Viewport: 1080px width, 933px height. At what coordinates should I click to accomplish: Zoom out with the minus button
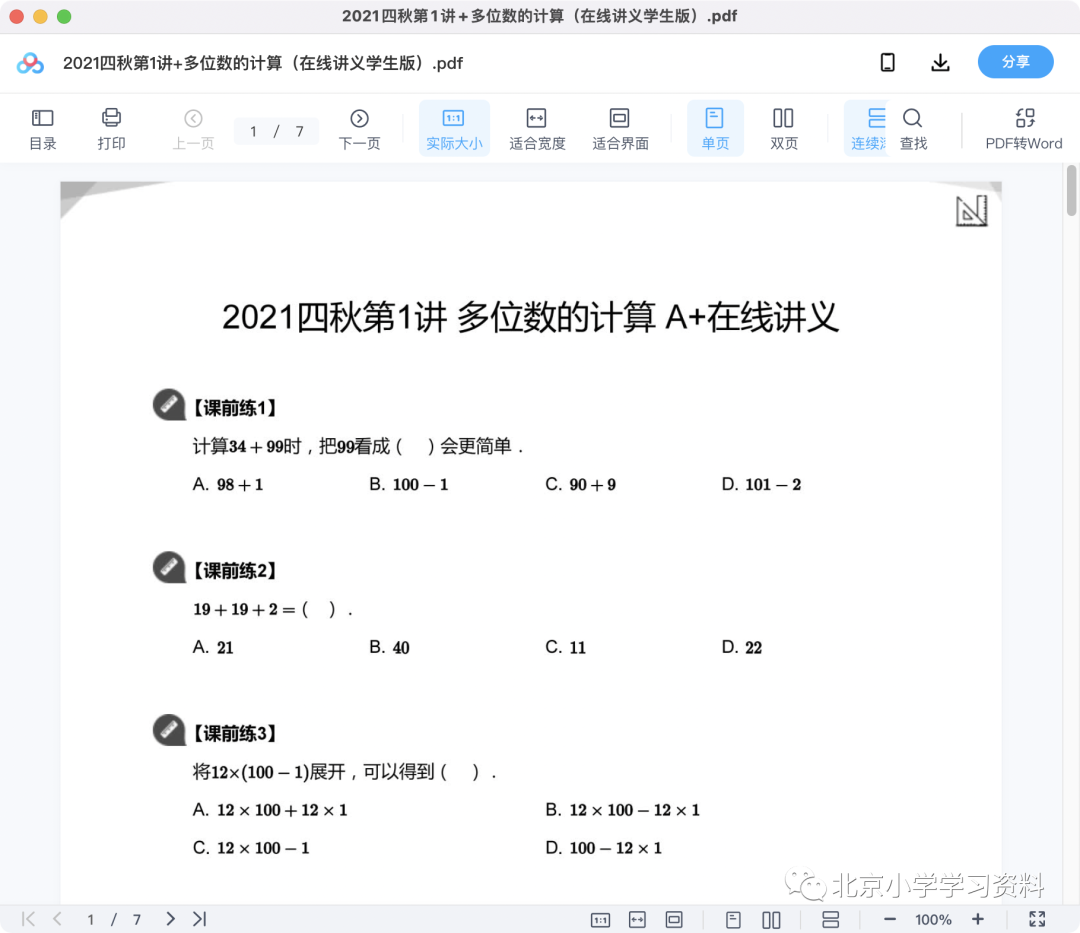click(x=890, y=919)
